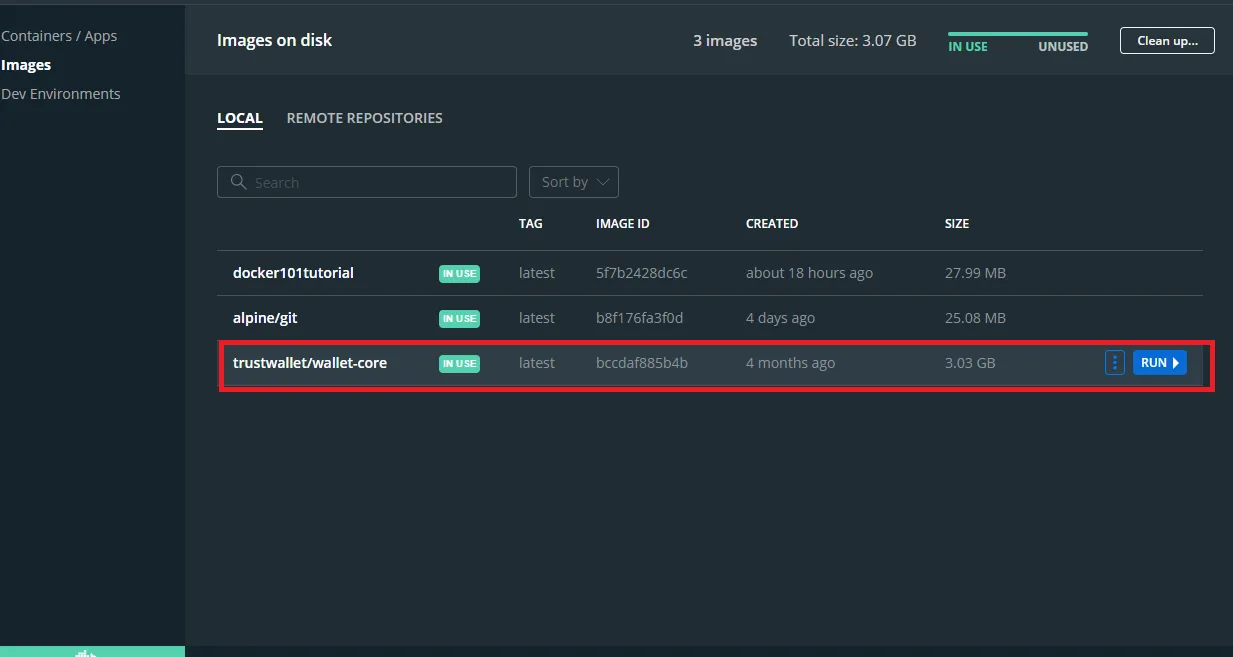Click the 25.08 MB size value

coord(975,318)
